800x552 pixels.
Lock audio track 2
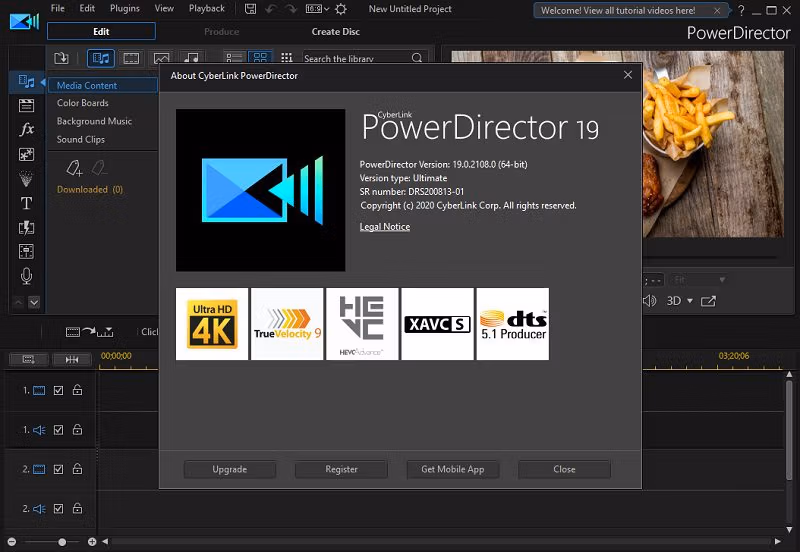tap(78, 508)
